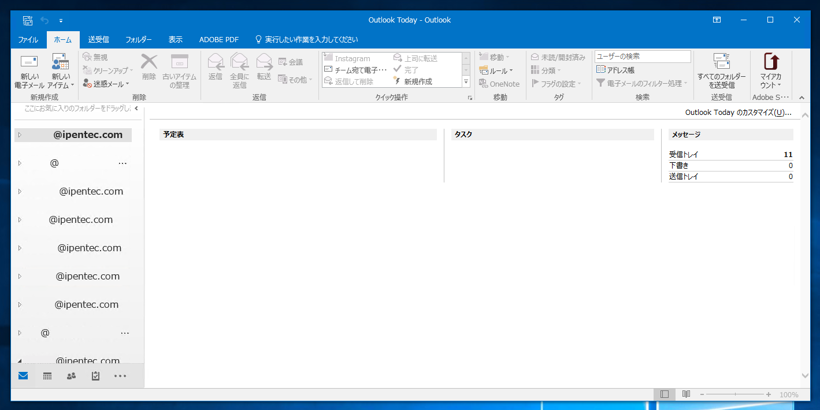Open Outlook Today のカスタマイズ link
The width and height of the screenshot is (820, 410).
tap(738, 112)
